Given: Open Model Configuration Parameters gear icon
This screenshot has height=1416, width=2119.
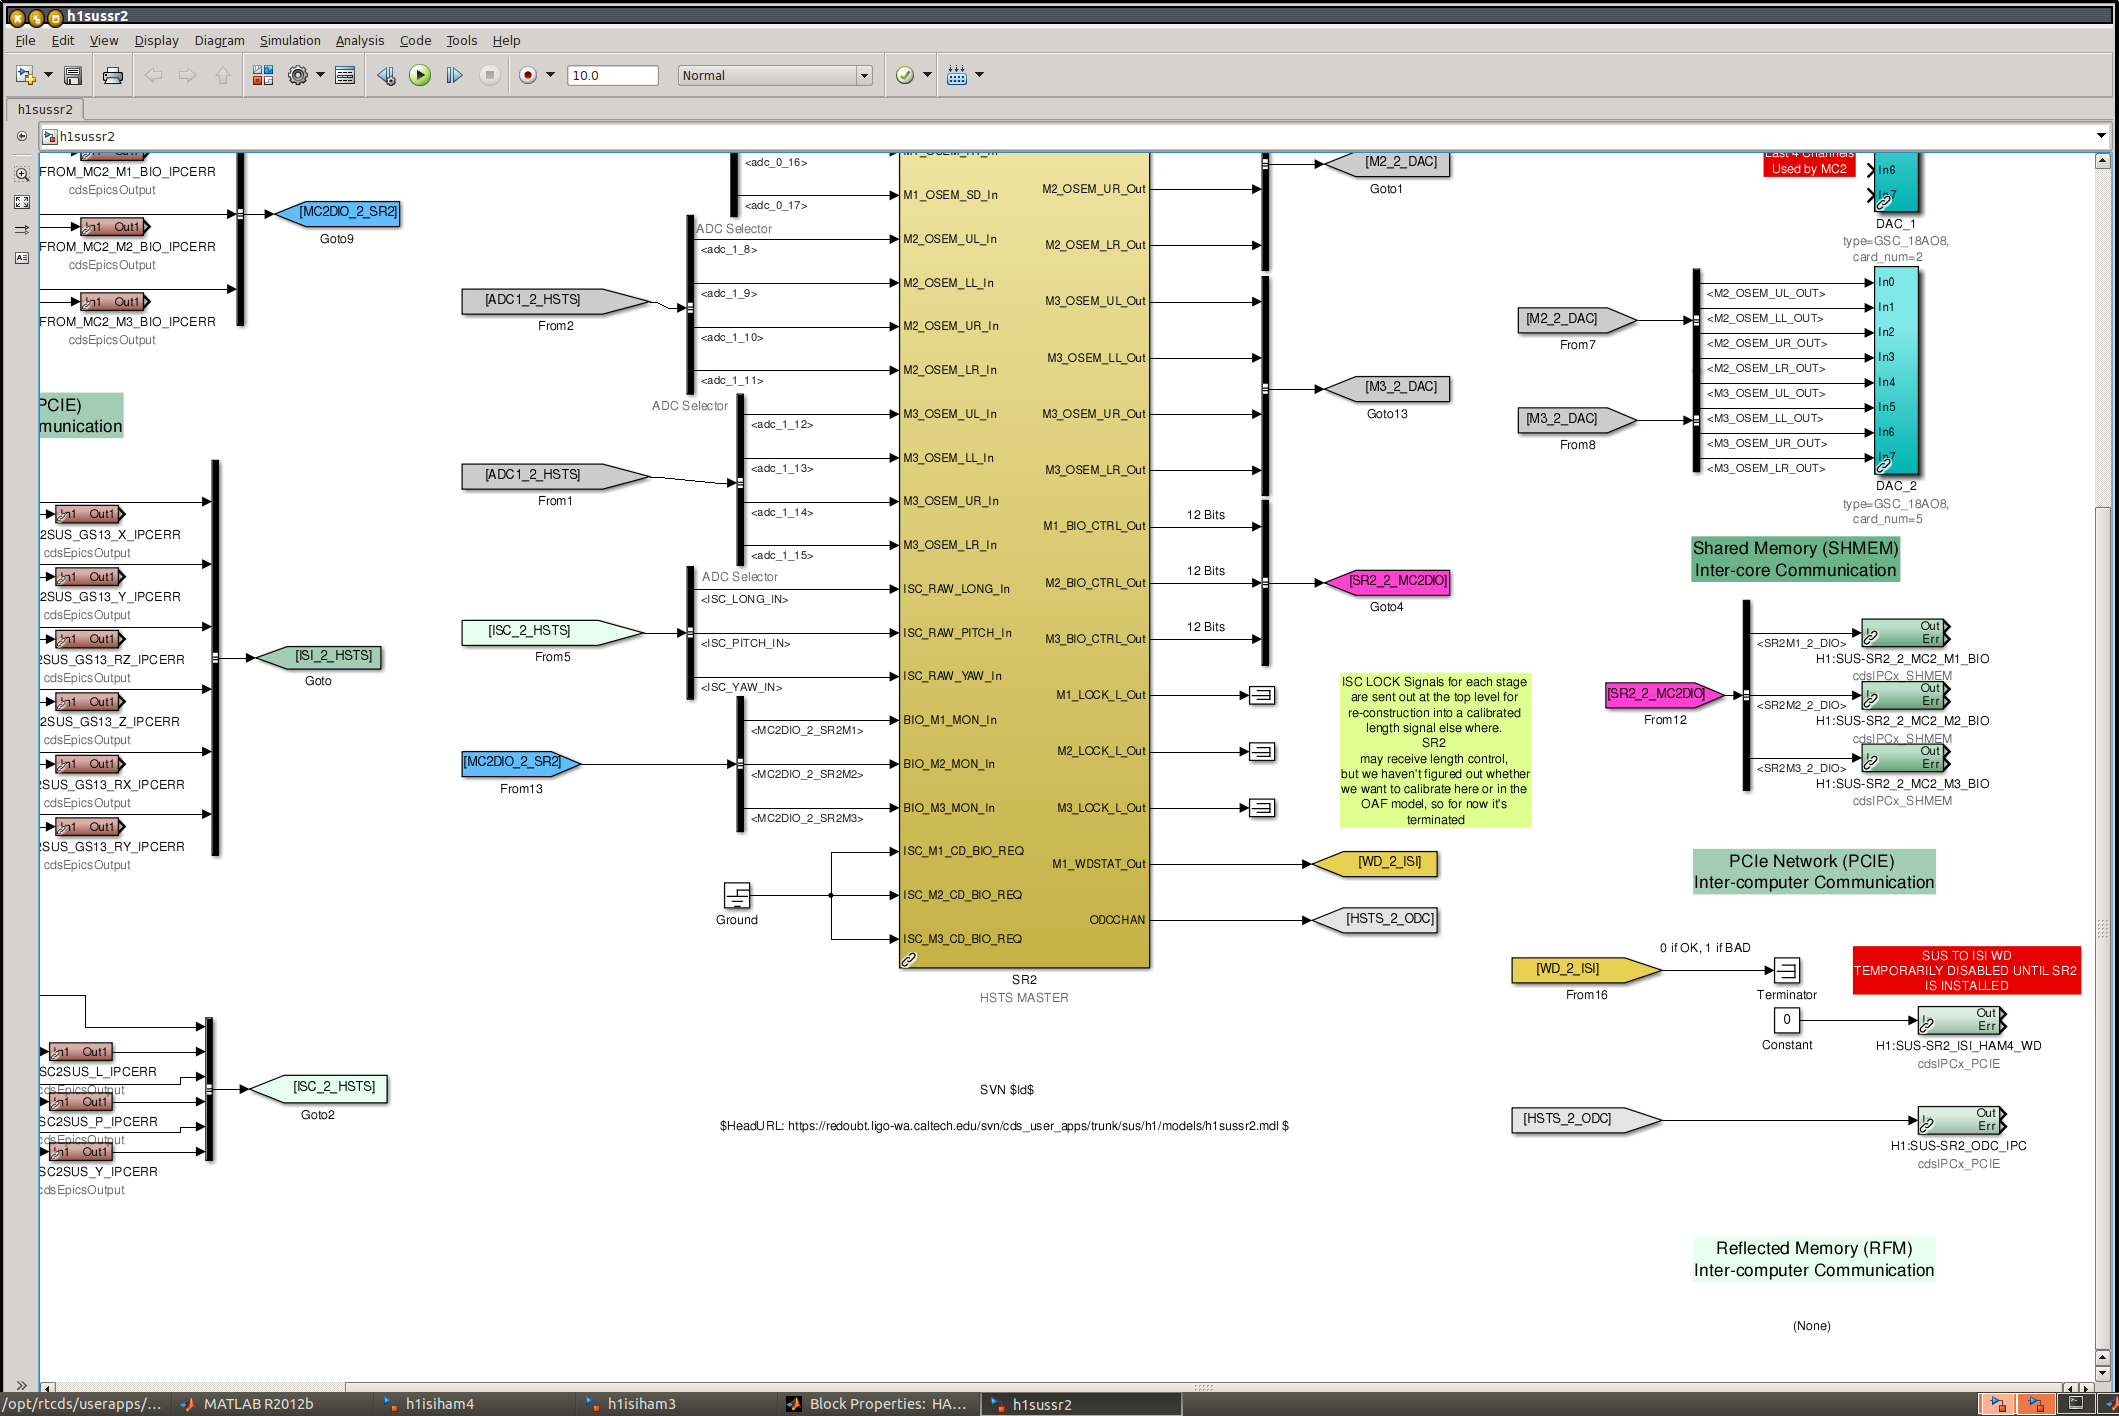Looking at the screenshot, I should (x=298, y=75).
